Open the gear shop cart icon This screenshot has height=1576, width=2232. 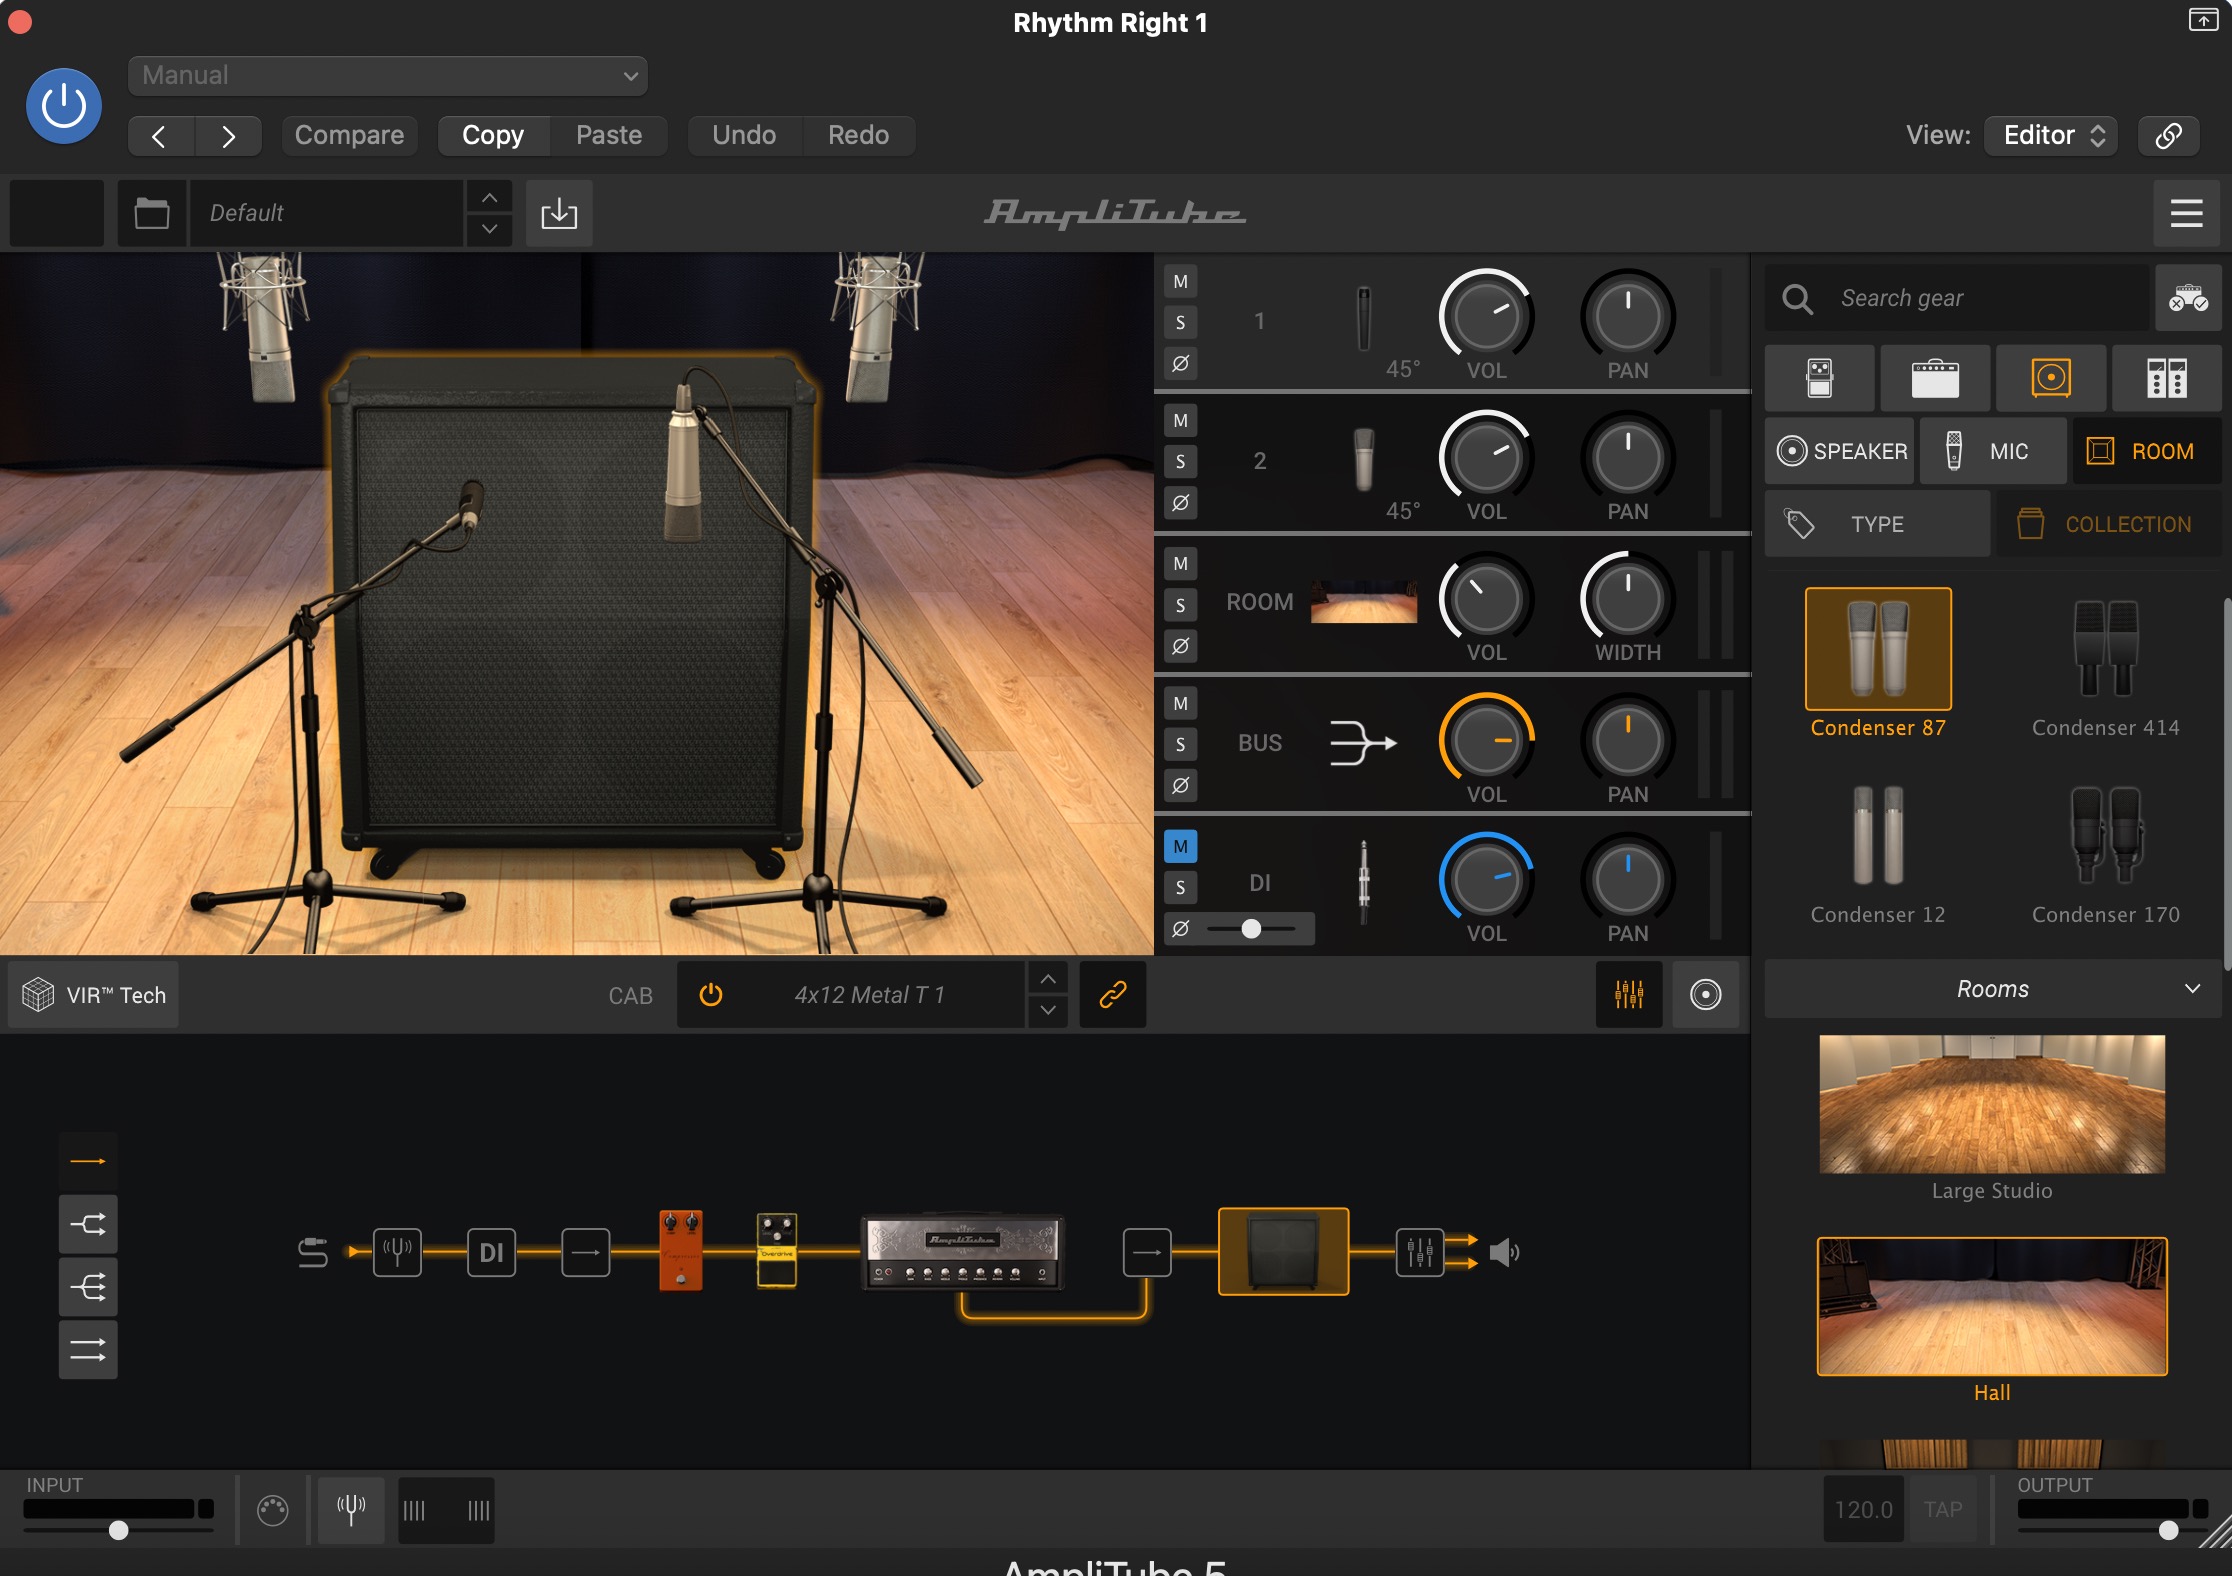pos(2188,298)
